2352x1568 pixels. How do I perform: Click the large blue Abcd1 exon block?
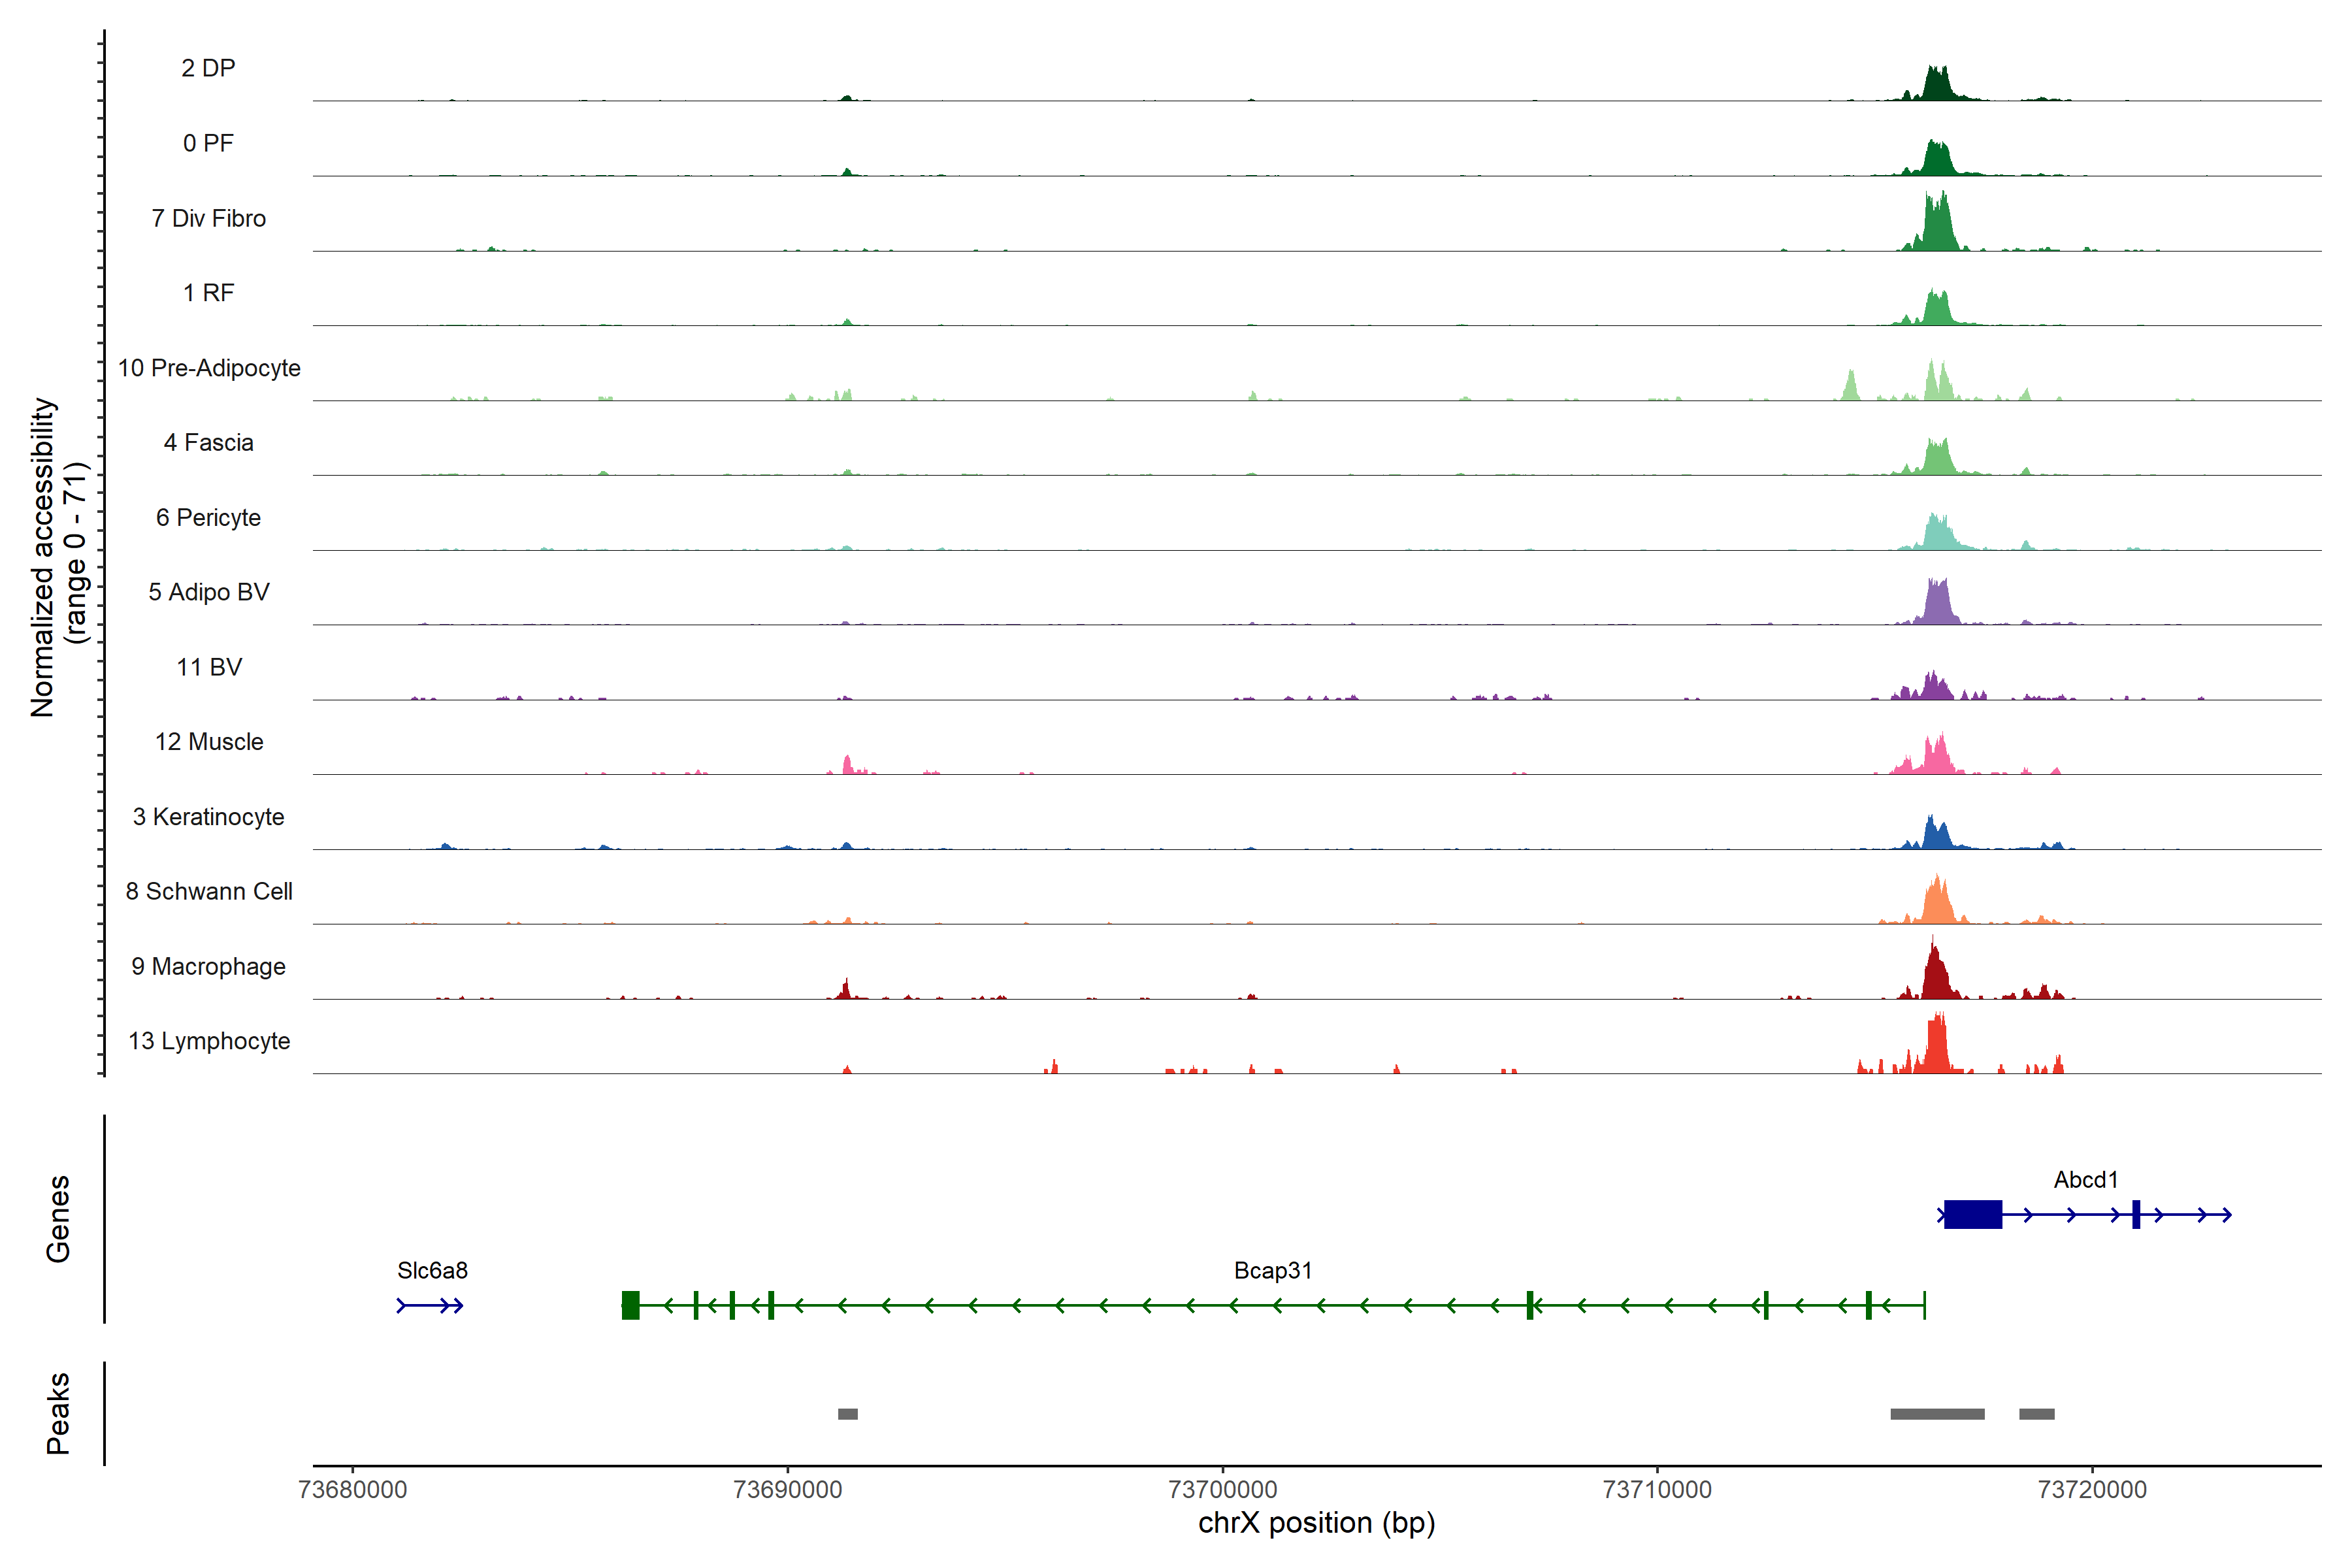[1972, 1215]
